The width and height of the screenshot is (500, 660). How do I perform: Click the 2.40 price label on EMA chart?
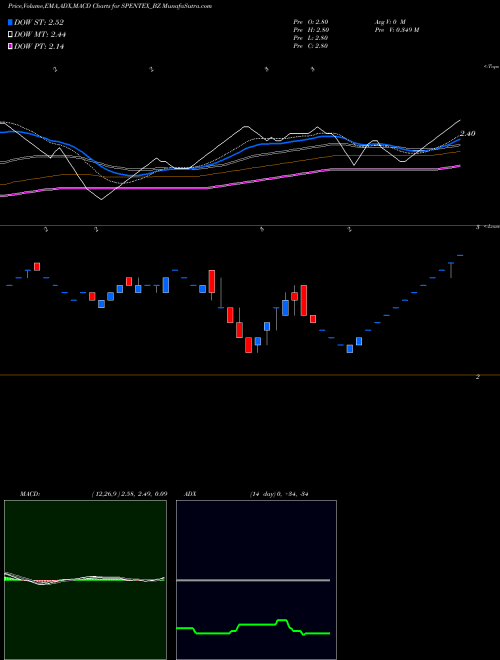coord(468,133)
